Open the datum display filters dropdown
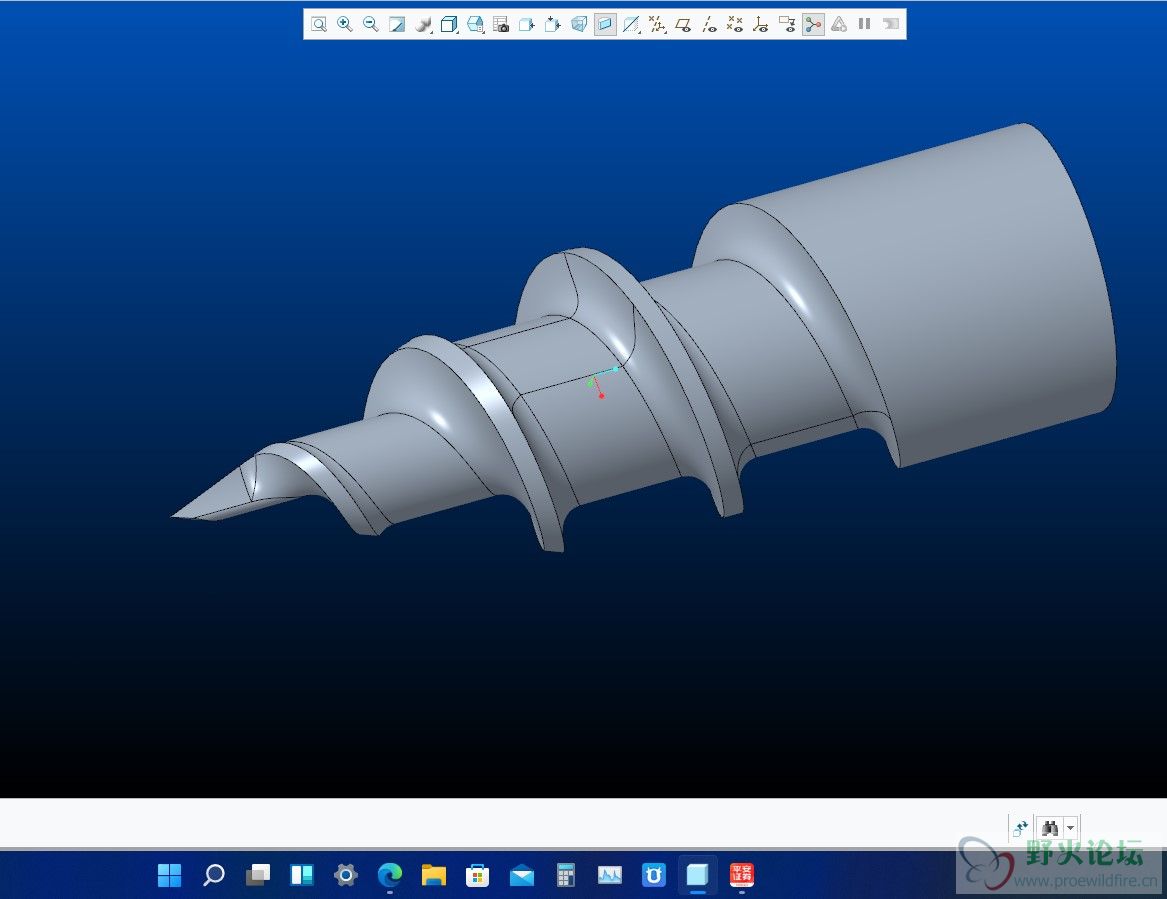1167x899 pixels. pos(657,25)
